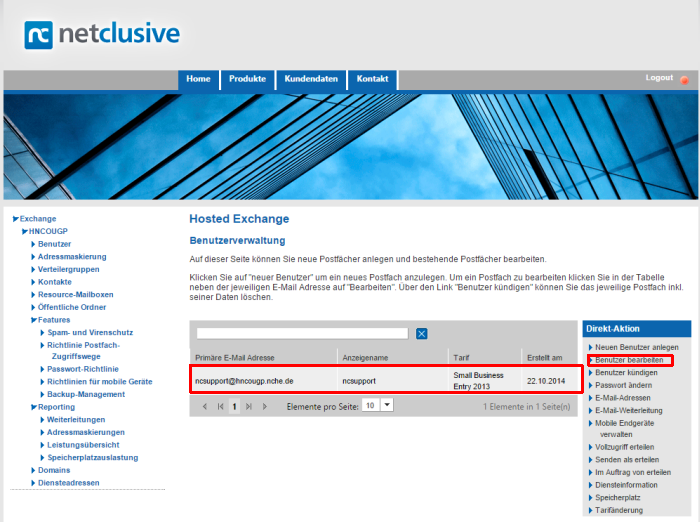
Task: Click the red Logout indicator icon
Action: coord(684,80)
